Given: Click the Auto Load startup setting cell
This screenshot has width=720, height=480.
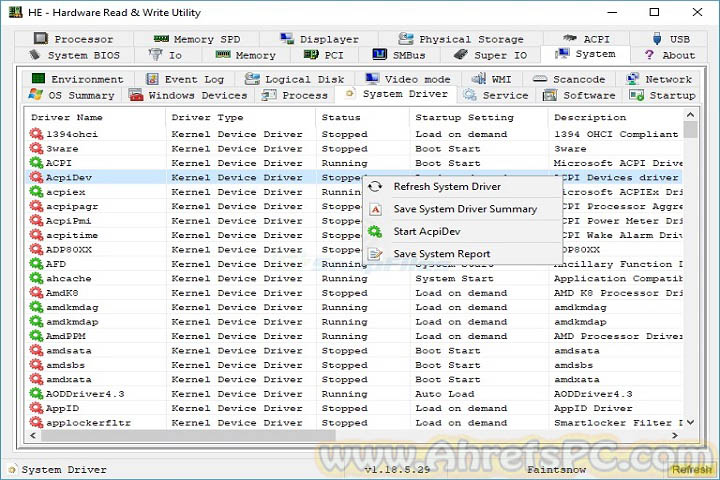Looking at the screenshot, I should pos(444,394).
